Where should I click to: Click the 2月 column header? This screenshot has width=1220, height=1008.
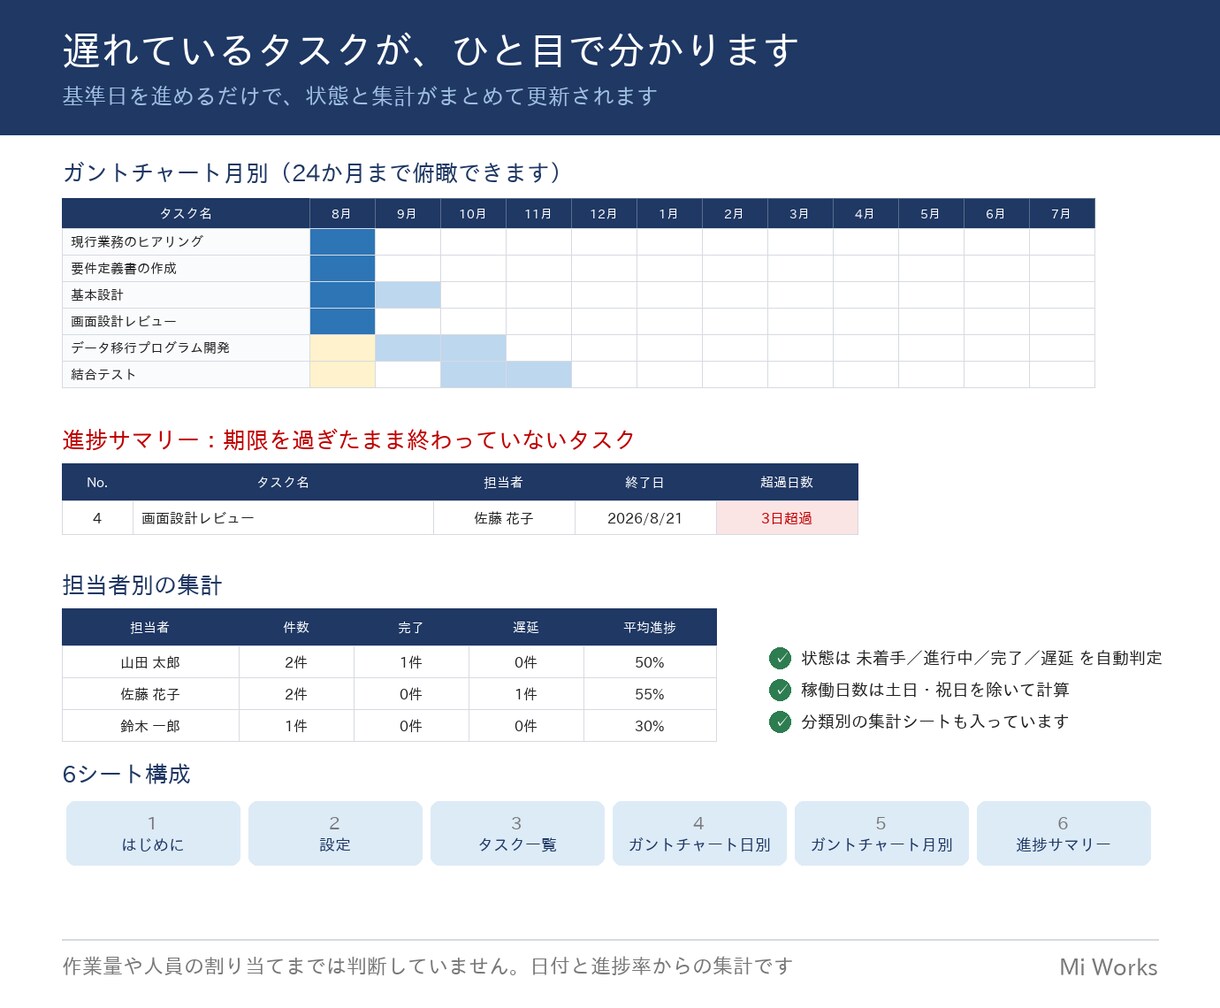coord(734,214)
